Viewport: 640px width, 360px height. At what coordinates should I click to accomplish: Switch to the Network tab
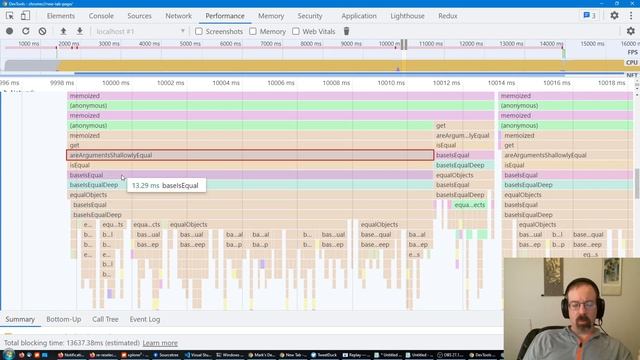[178, 16]
